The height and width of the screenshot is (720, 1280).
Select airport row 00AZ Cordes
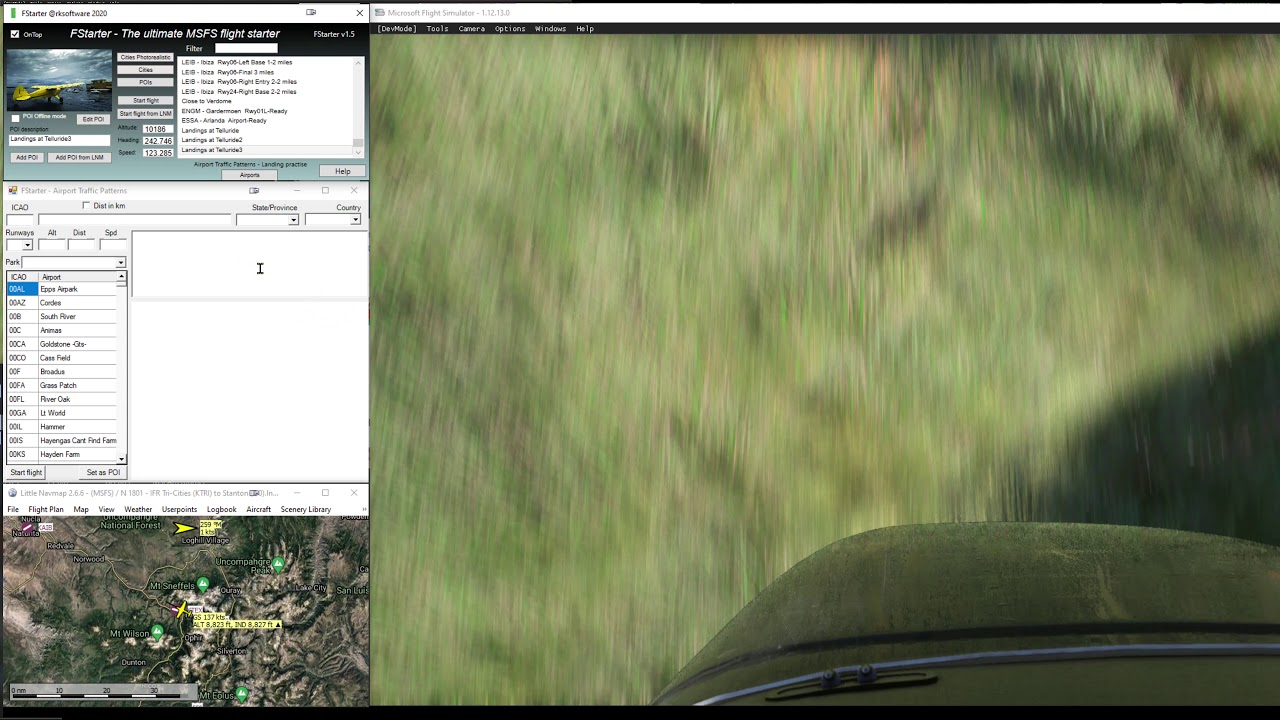(x=62, y=303)
